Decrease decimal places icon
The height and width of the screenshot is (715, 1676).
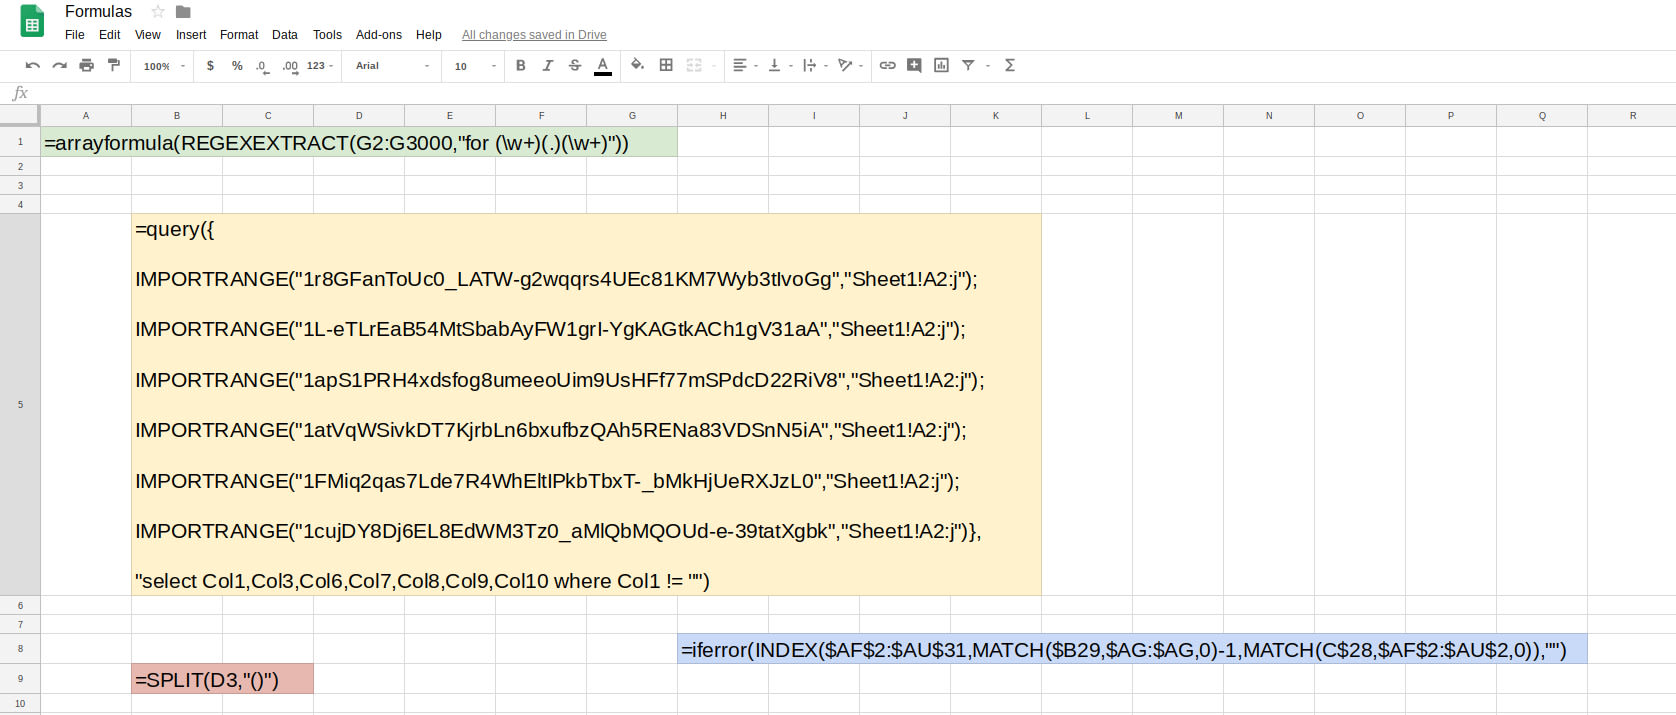pos(261,66)
